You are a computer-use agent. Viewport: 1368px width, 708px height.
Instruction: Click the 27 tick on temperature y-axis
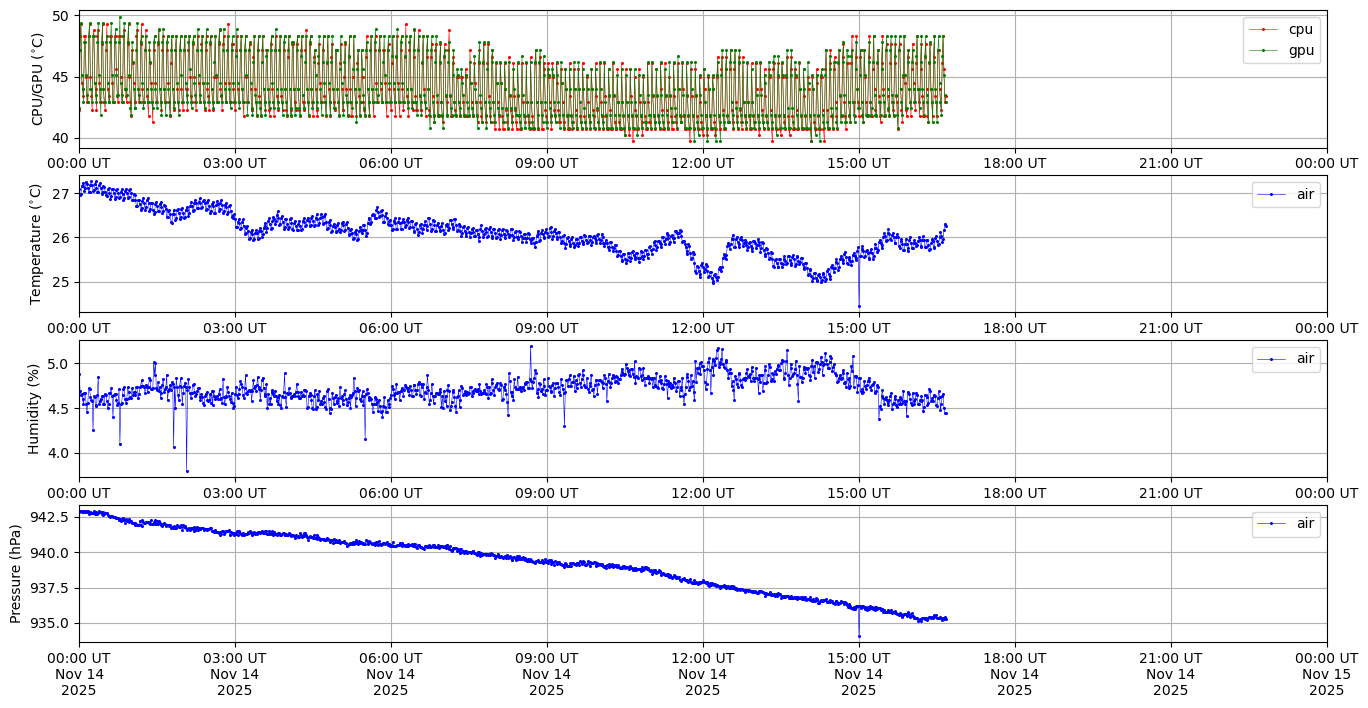point(60,193)
